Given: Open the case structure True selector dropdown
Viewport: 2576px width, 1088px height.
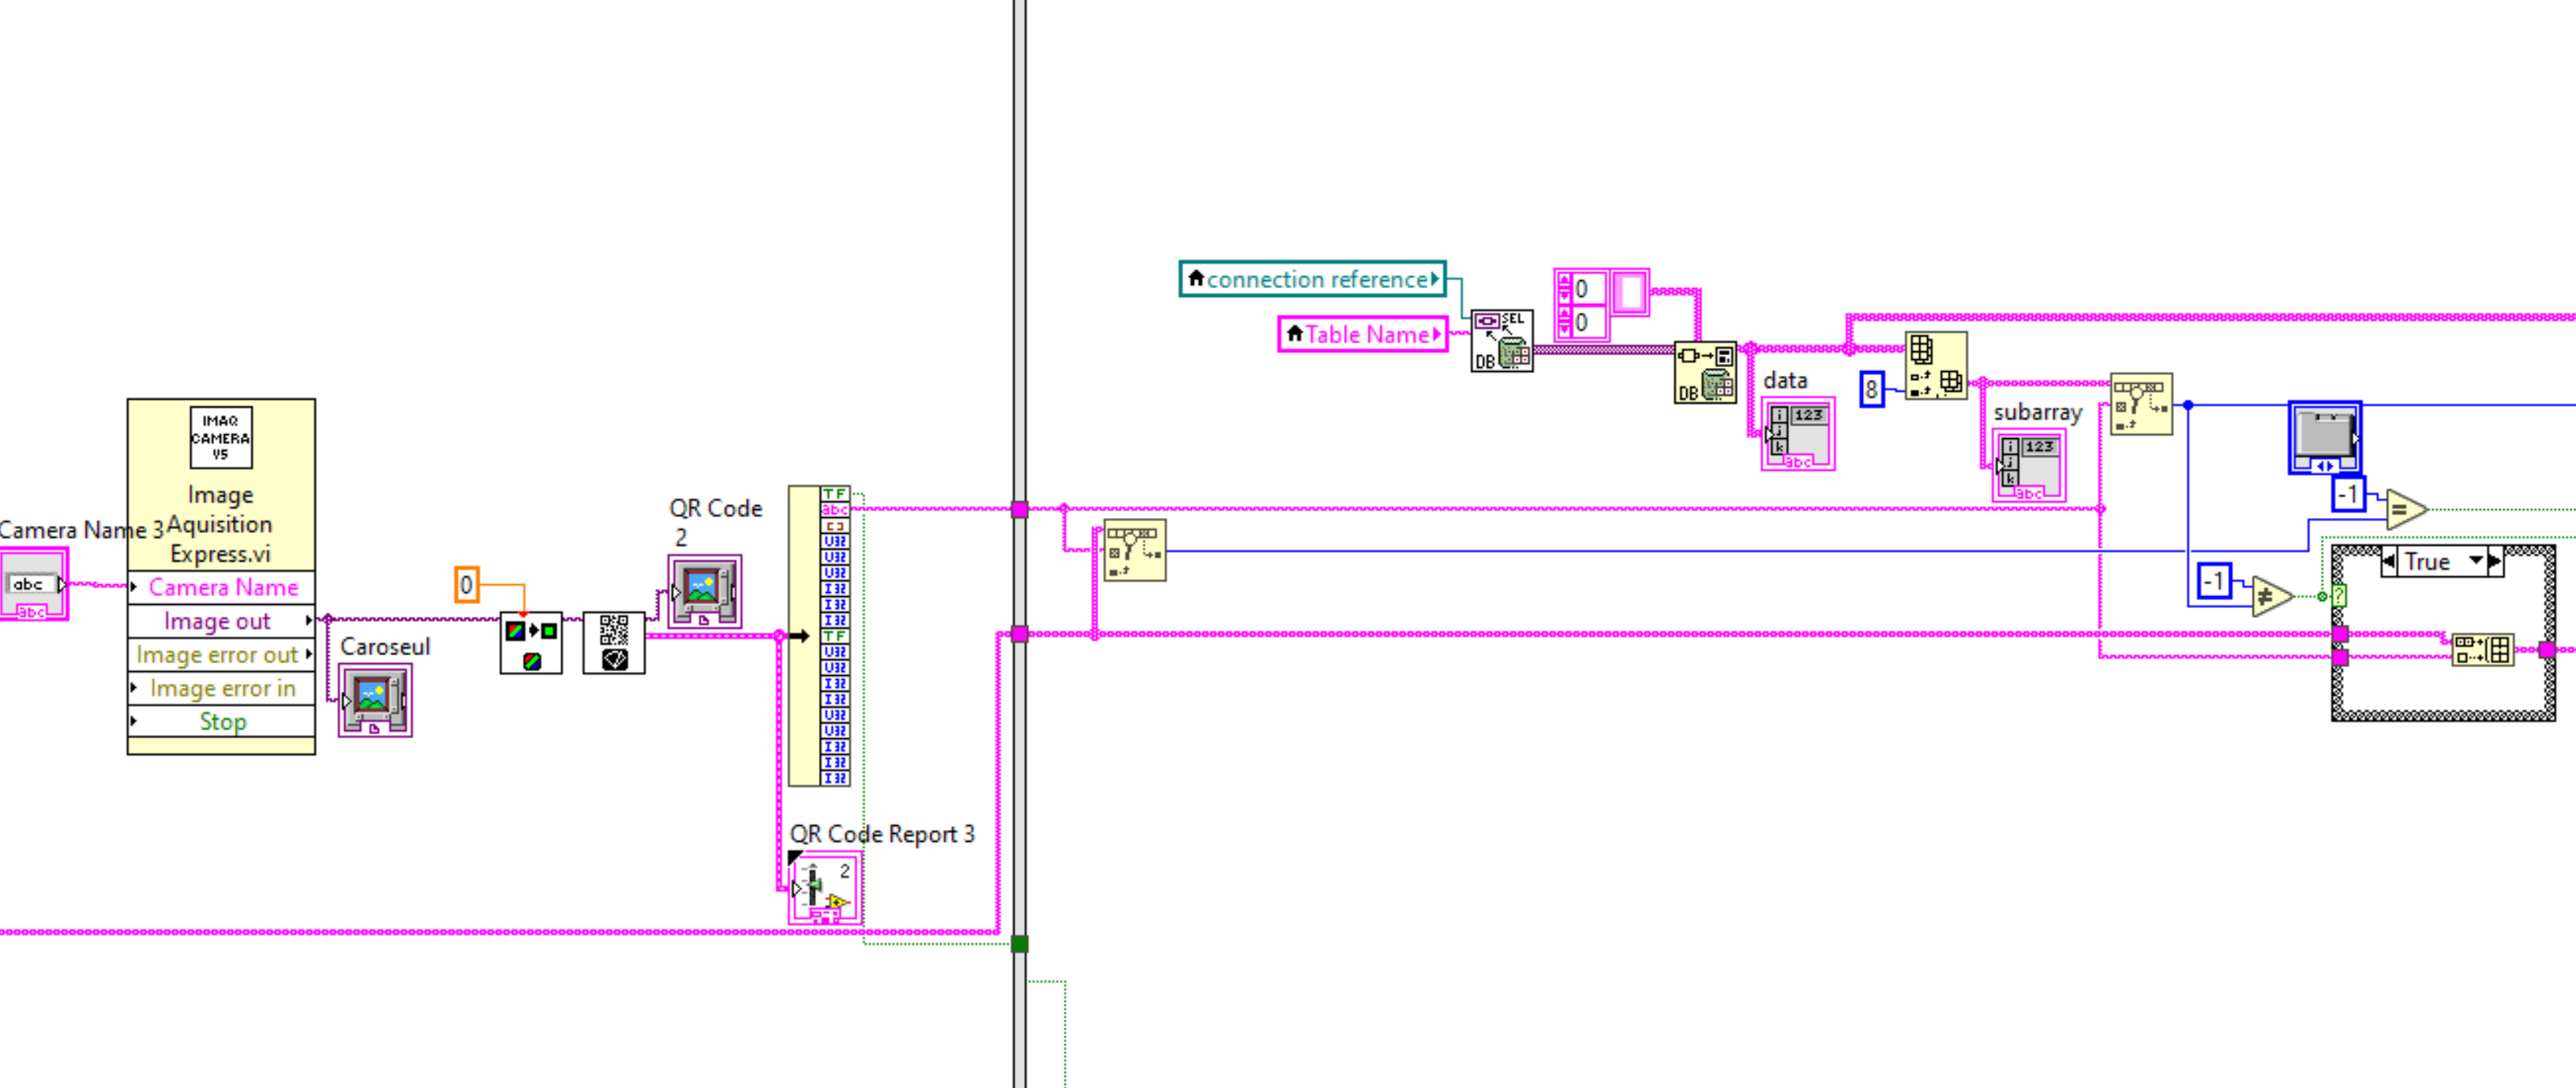Looking at the screenshot, I should 2476,561.
